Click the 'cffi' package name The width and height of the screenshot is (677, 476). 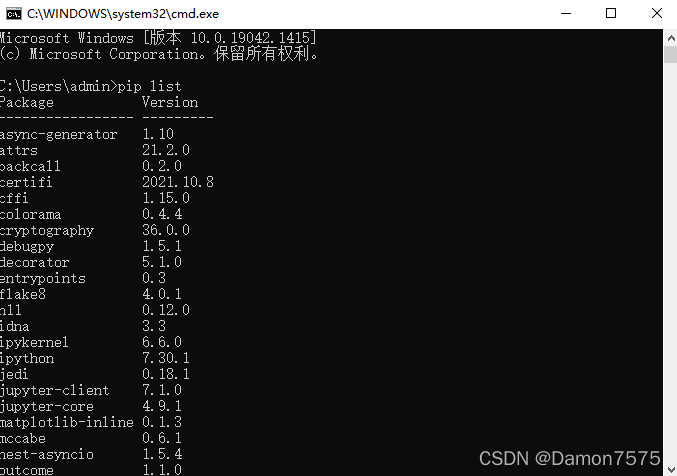[x=14, y=198]
